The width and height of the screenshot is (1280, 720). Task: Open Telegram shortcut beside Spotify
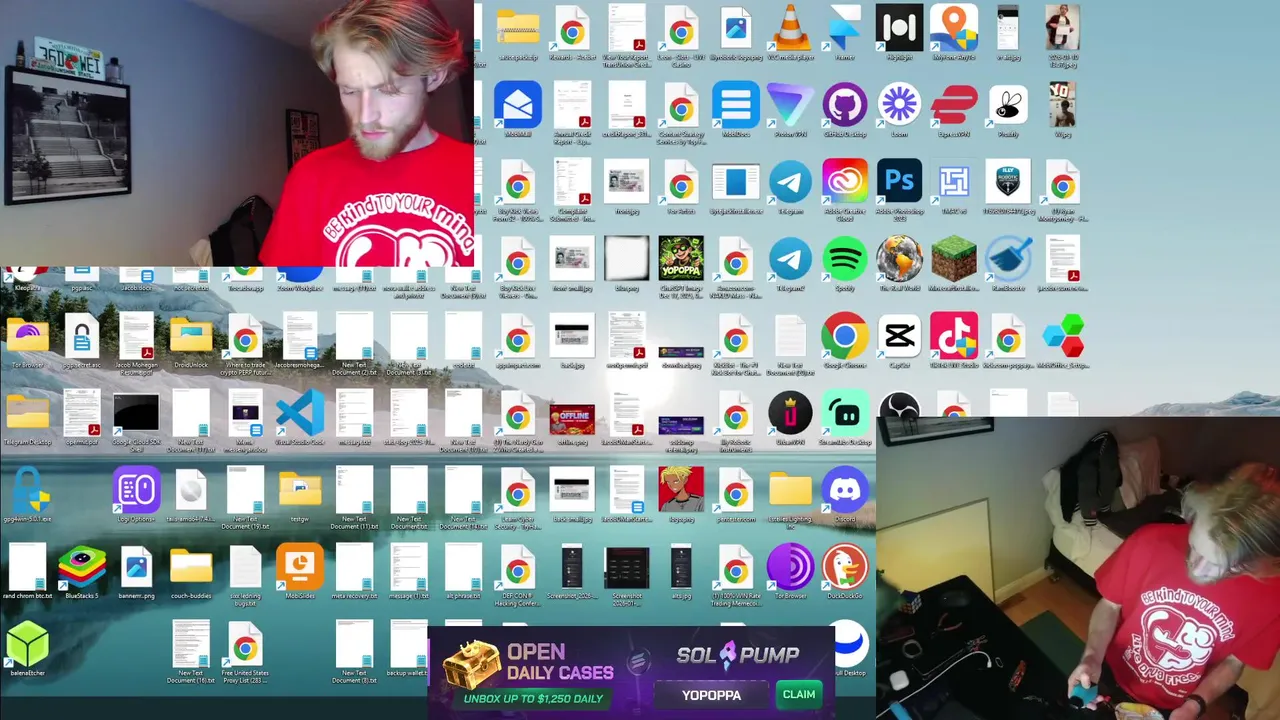click(x=790, y=260)
